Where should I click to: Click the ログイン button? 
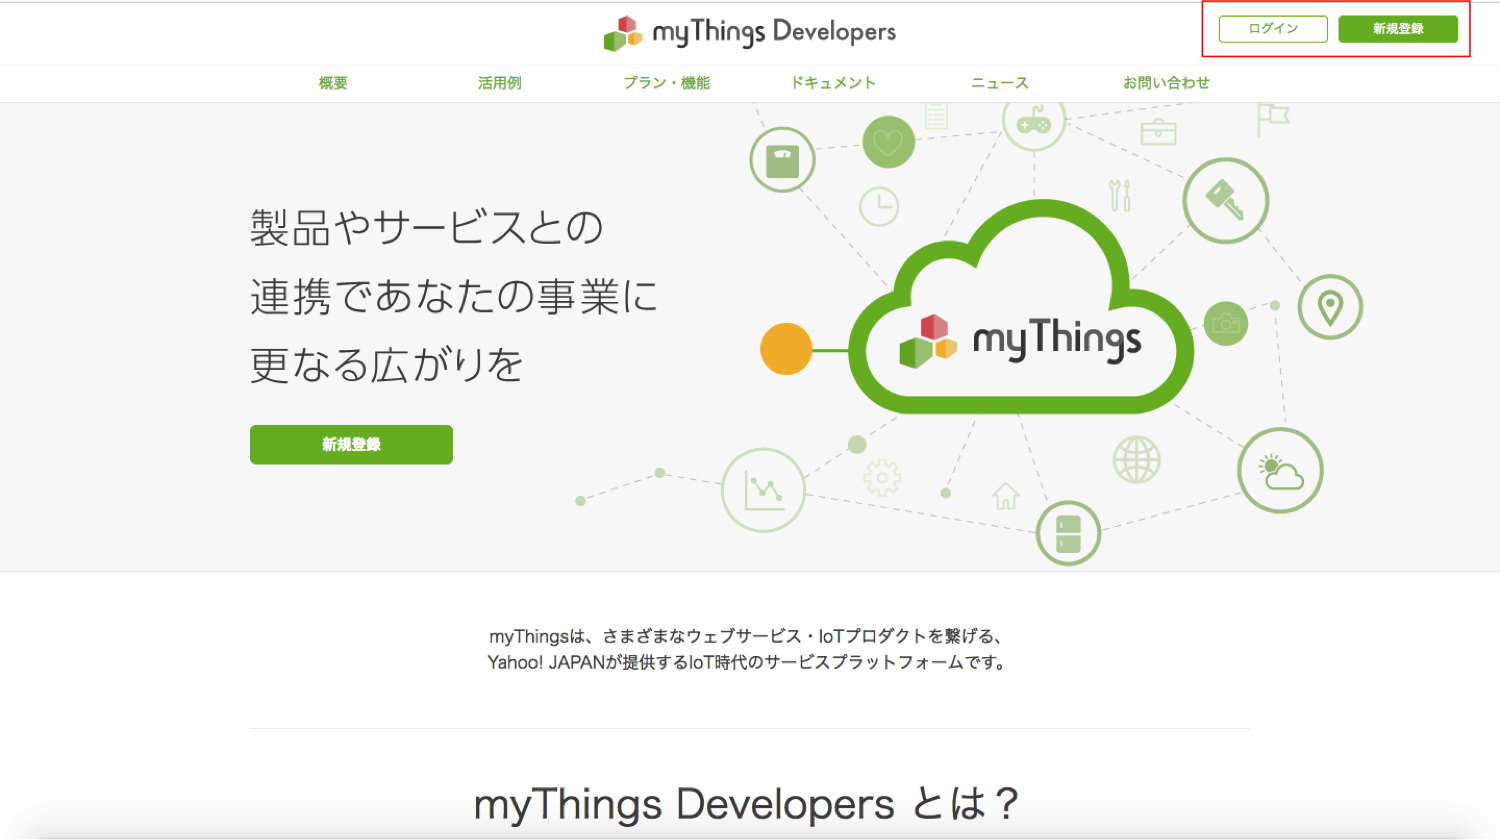pyautogui.click(x=1272, y=29)
